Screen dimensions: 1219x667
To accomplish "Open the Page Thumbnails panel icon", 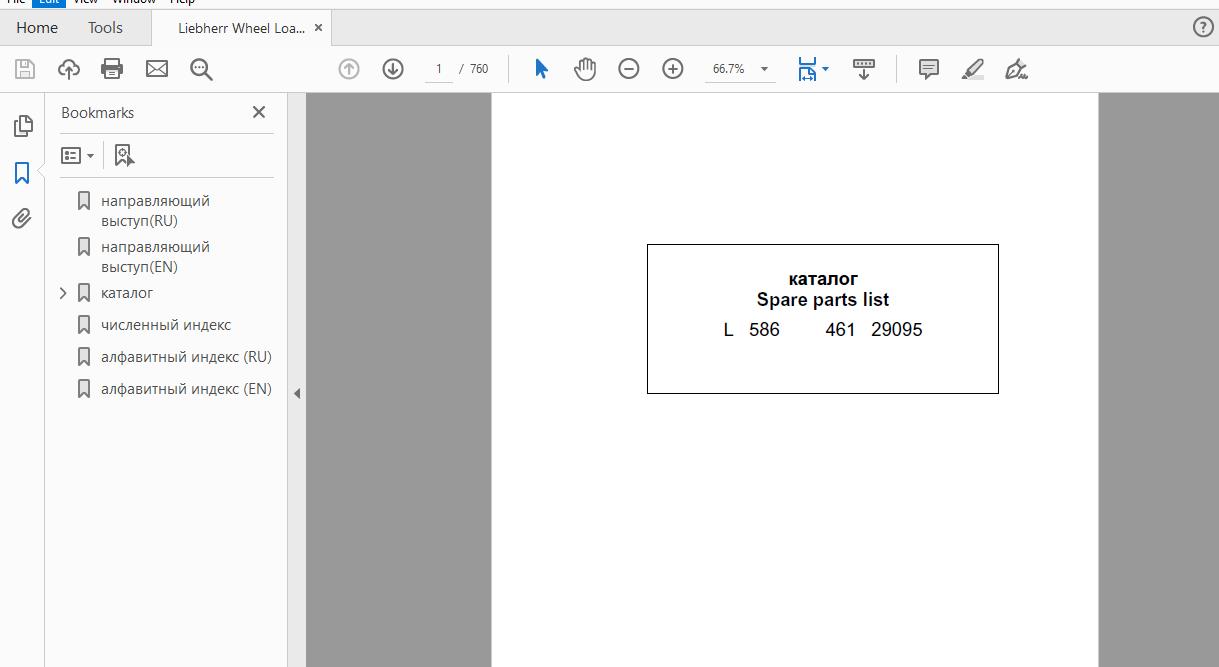I will tap(22, 126).
